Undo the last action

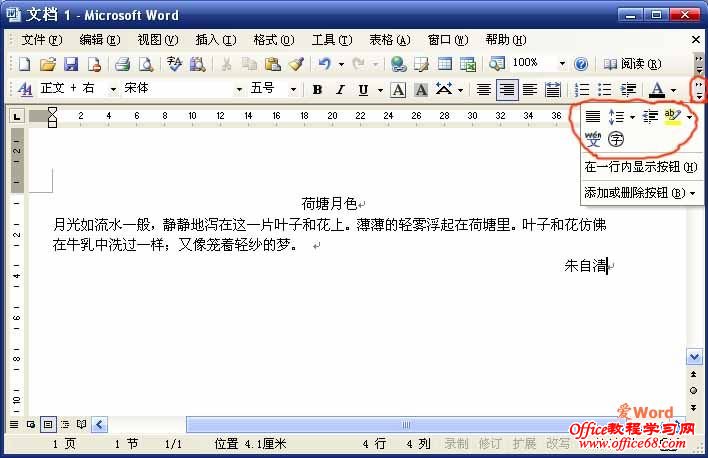[324, 64]
